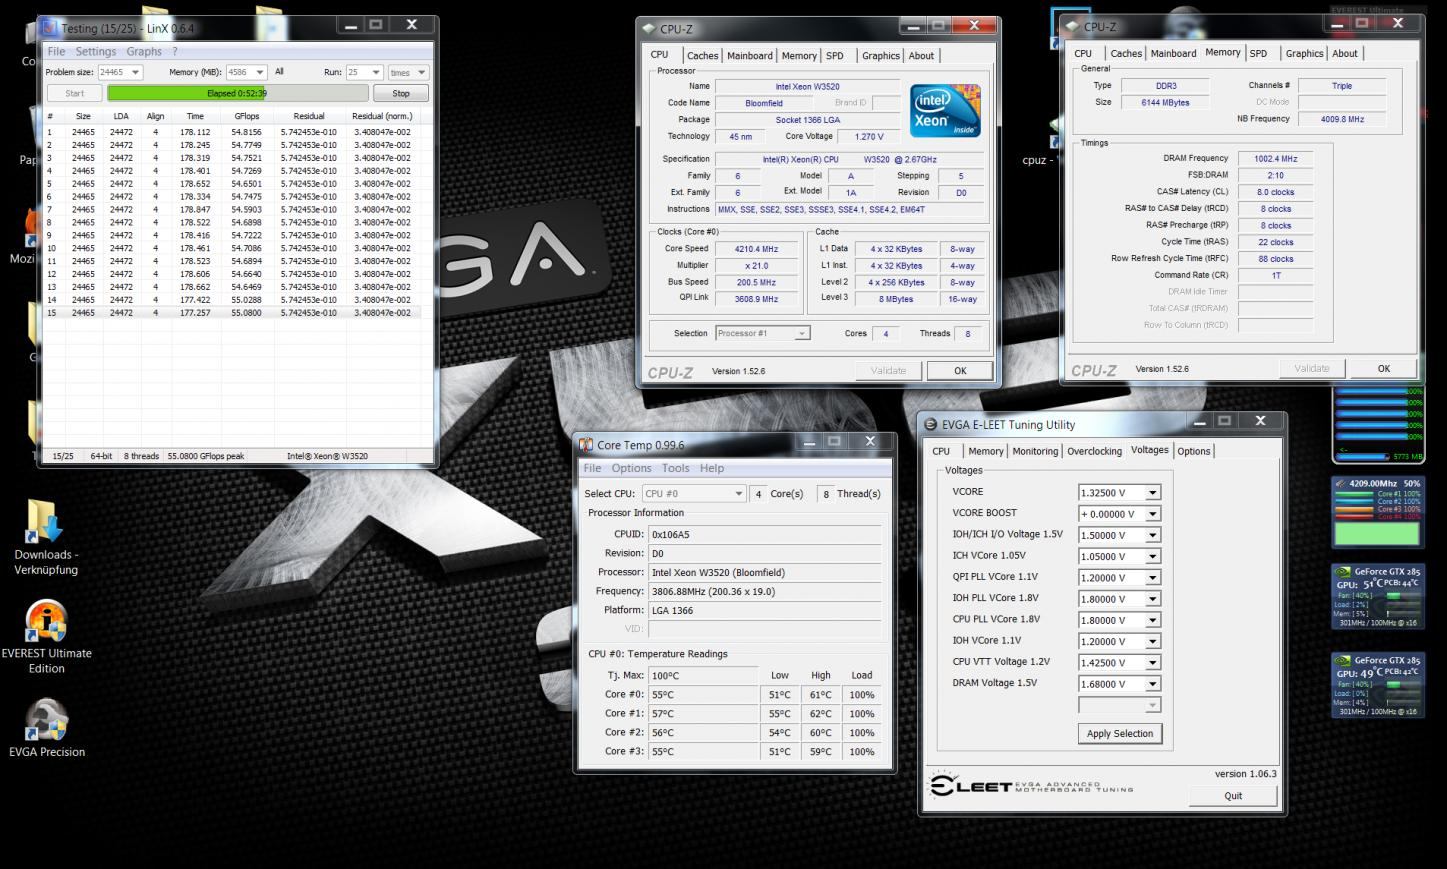Switch to E-LEET Memory tab
1447x869 pixels.
pos(985,451)
